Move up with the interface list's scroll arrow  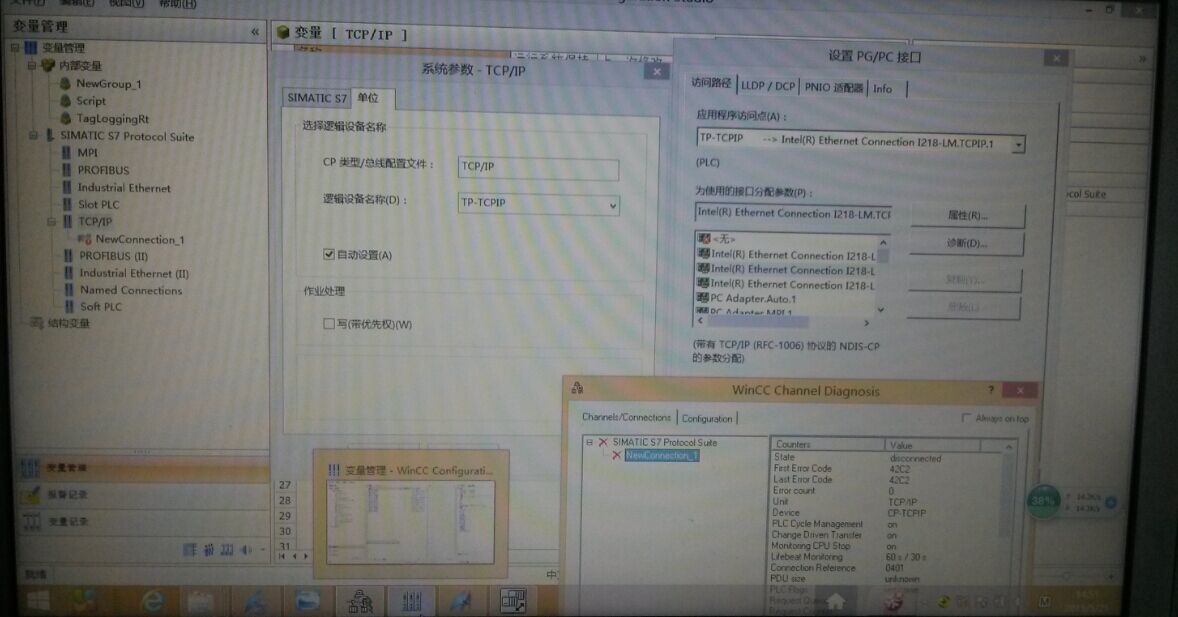coord(883,243)
